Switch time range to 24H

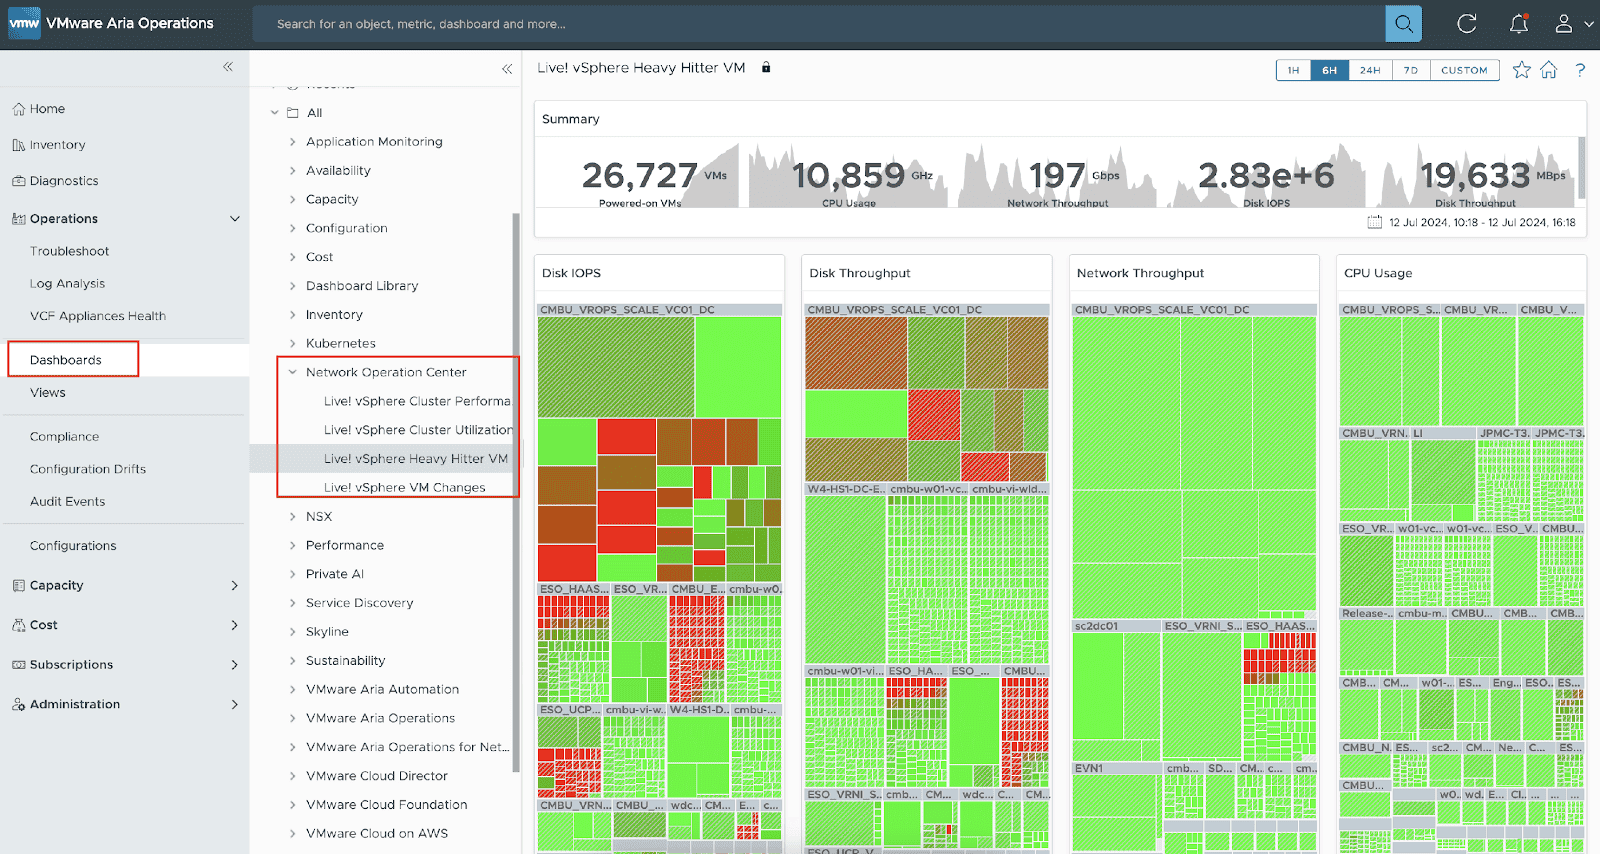pyautogui.click(x=1370, y=70)
